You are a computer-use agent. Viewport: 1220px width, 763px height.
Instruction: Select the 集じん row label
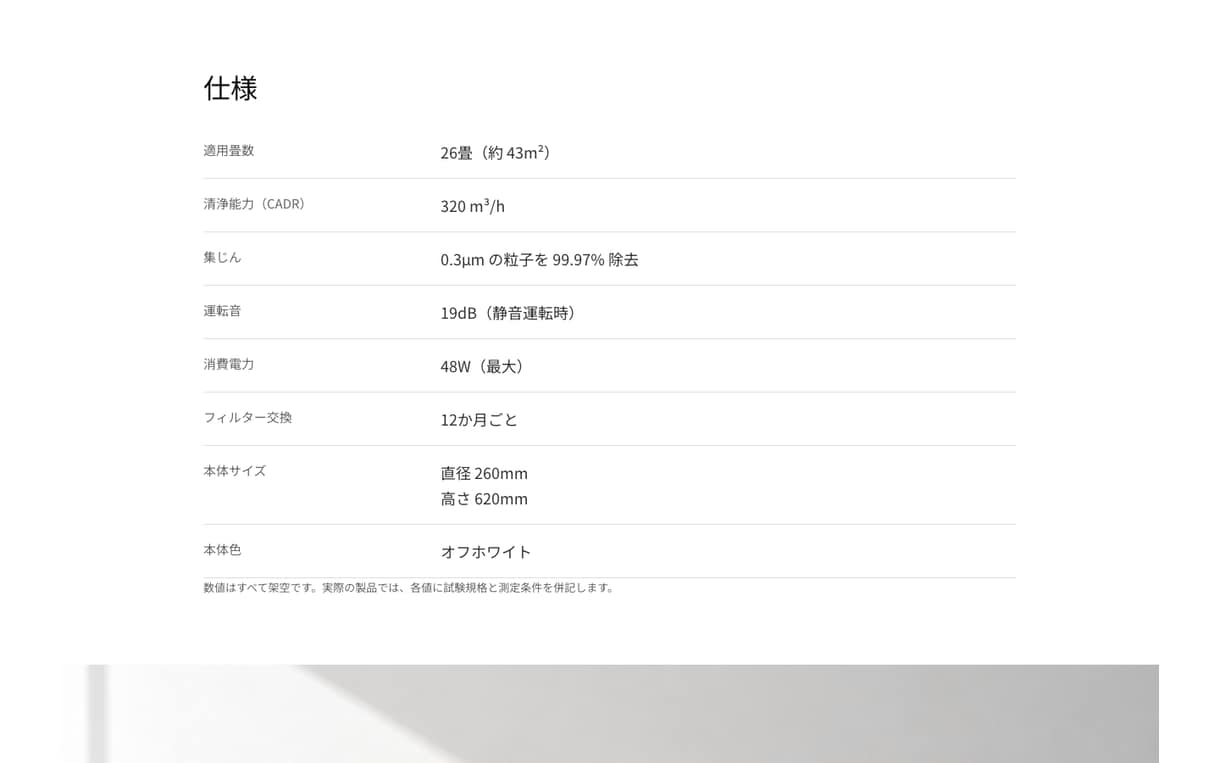pos(222,257)
